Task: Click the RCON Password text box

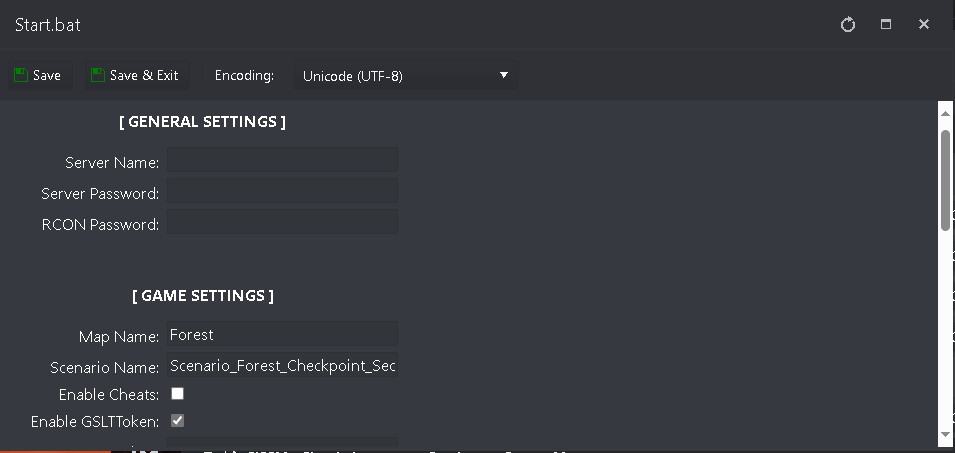Action: (x=283, y=222)
